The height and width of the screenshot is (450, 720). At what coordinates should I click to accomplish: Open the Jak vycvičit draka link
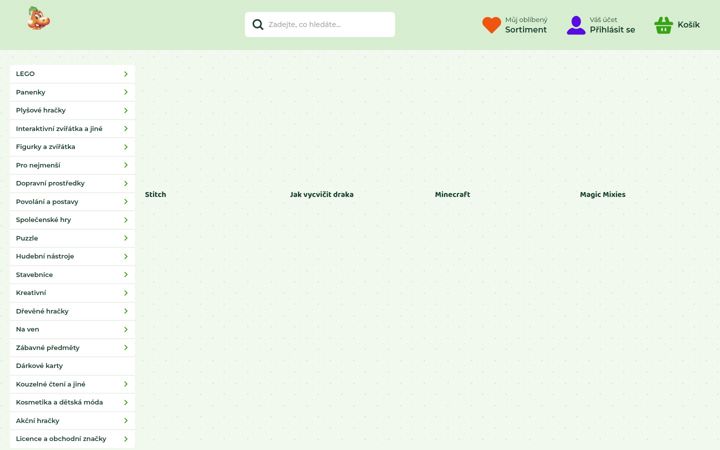321,194
